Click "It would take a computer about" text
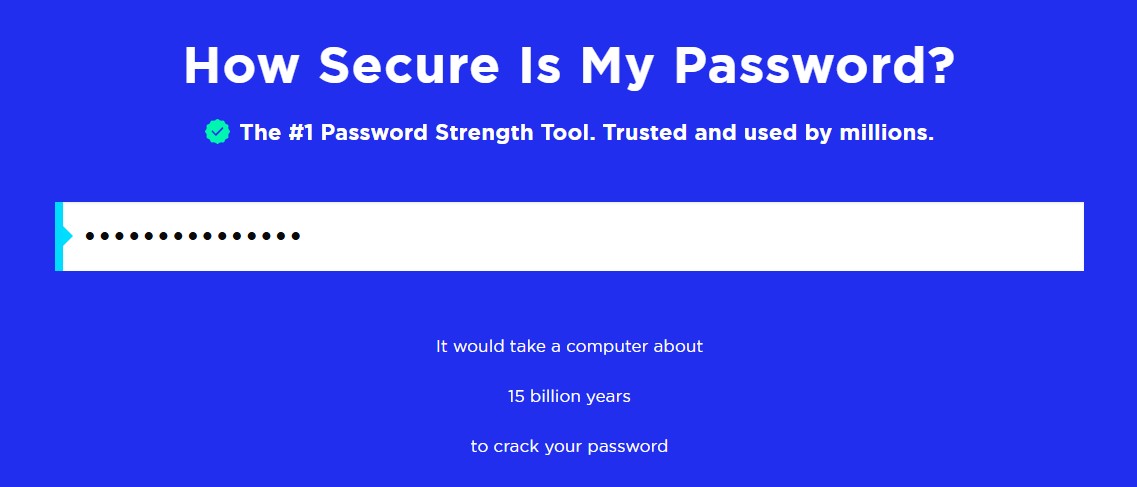The width and height of the screenshot is (1137, 487). (x=569, y=347)
